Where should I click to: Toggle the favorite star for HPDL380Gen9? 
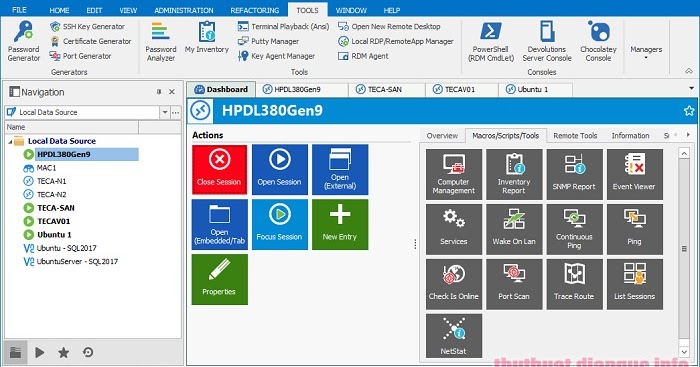[689, 111]
